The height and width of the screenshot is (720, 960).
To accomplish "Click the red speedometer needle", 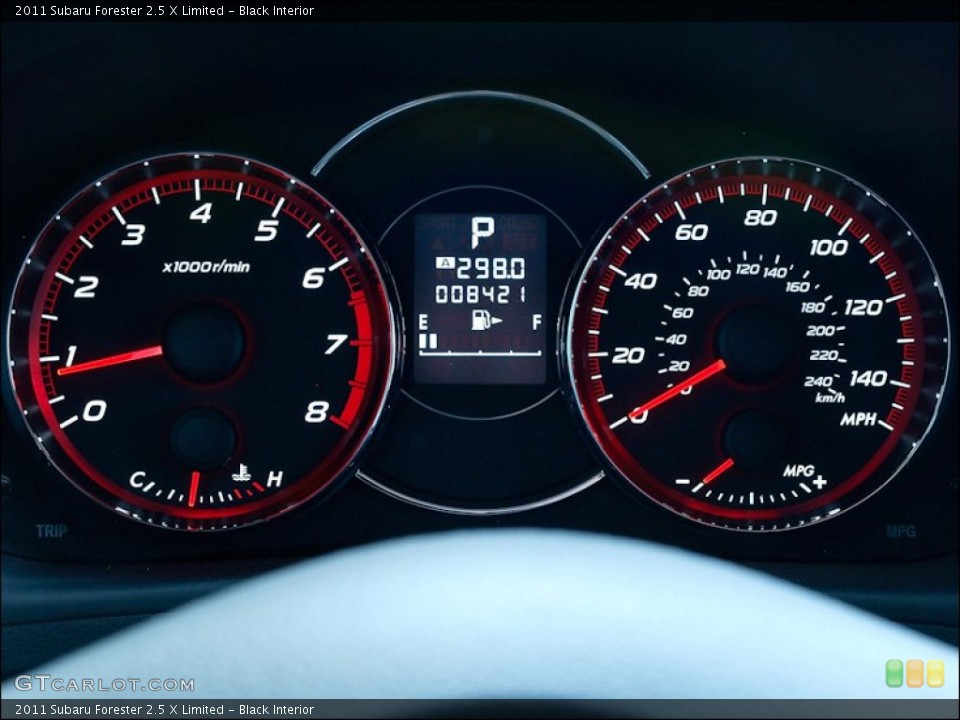I will [678, 389].
